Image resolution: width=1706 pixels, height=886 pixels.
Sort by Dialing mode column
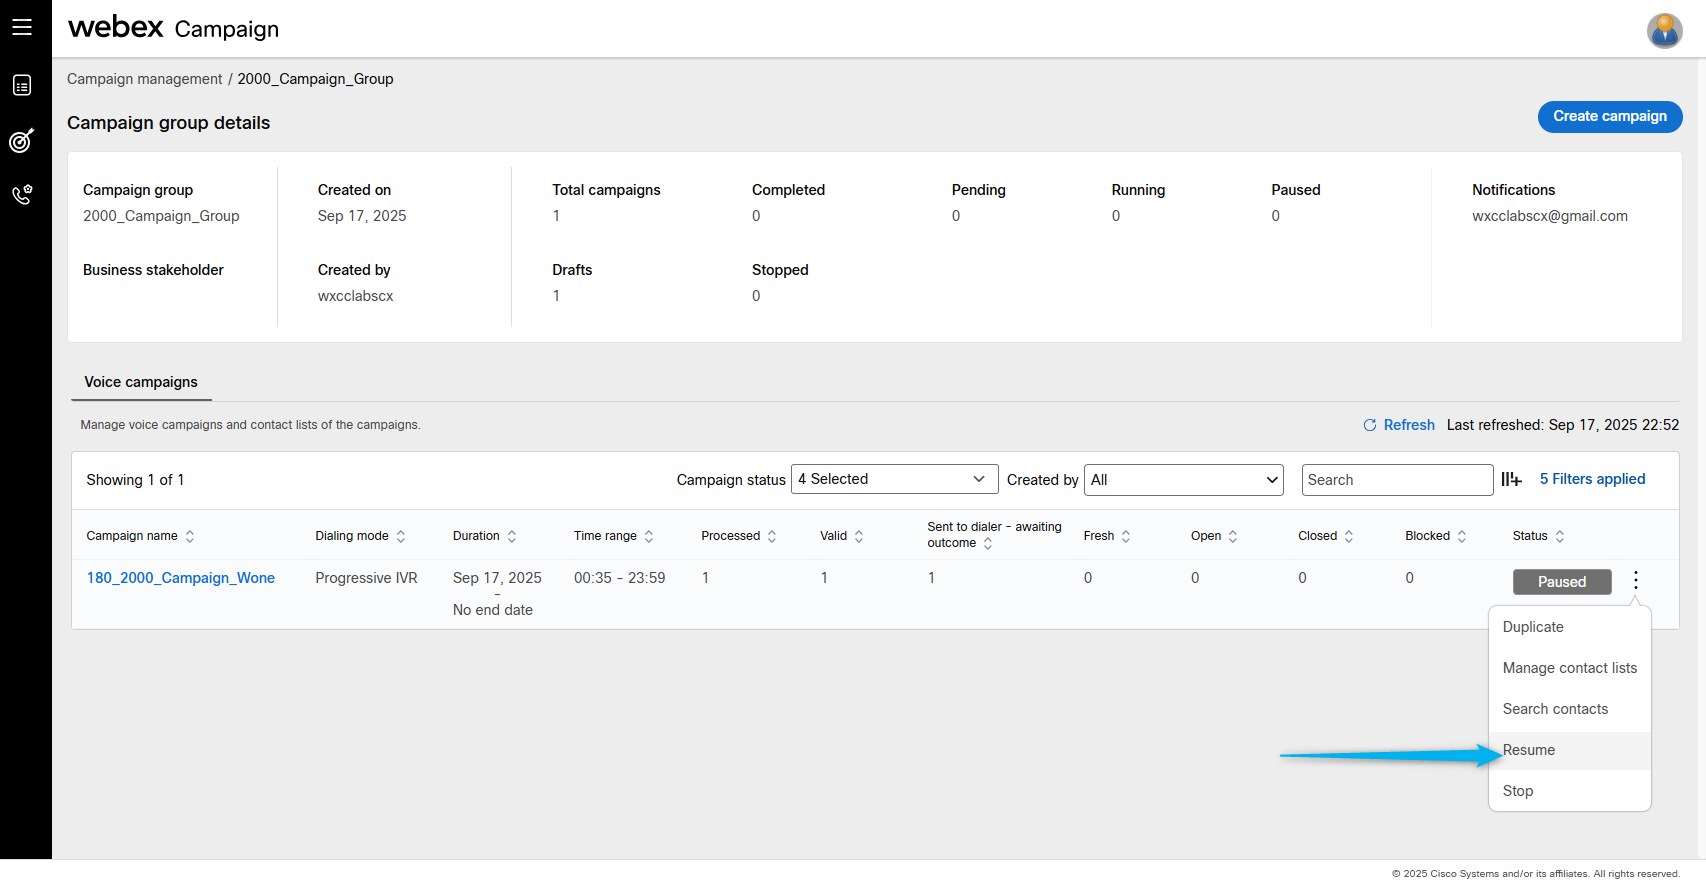pos(401,536)
